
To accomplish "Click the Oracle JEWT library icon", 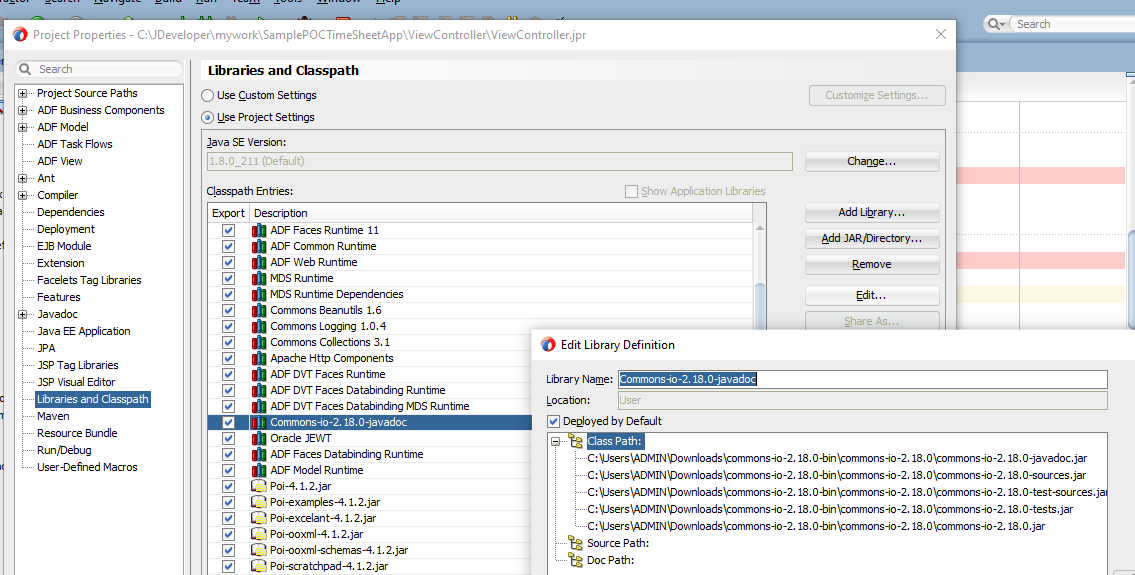I will coord(259,438).
